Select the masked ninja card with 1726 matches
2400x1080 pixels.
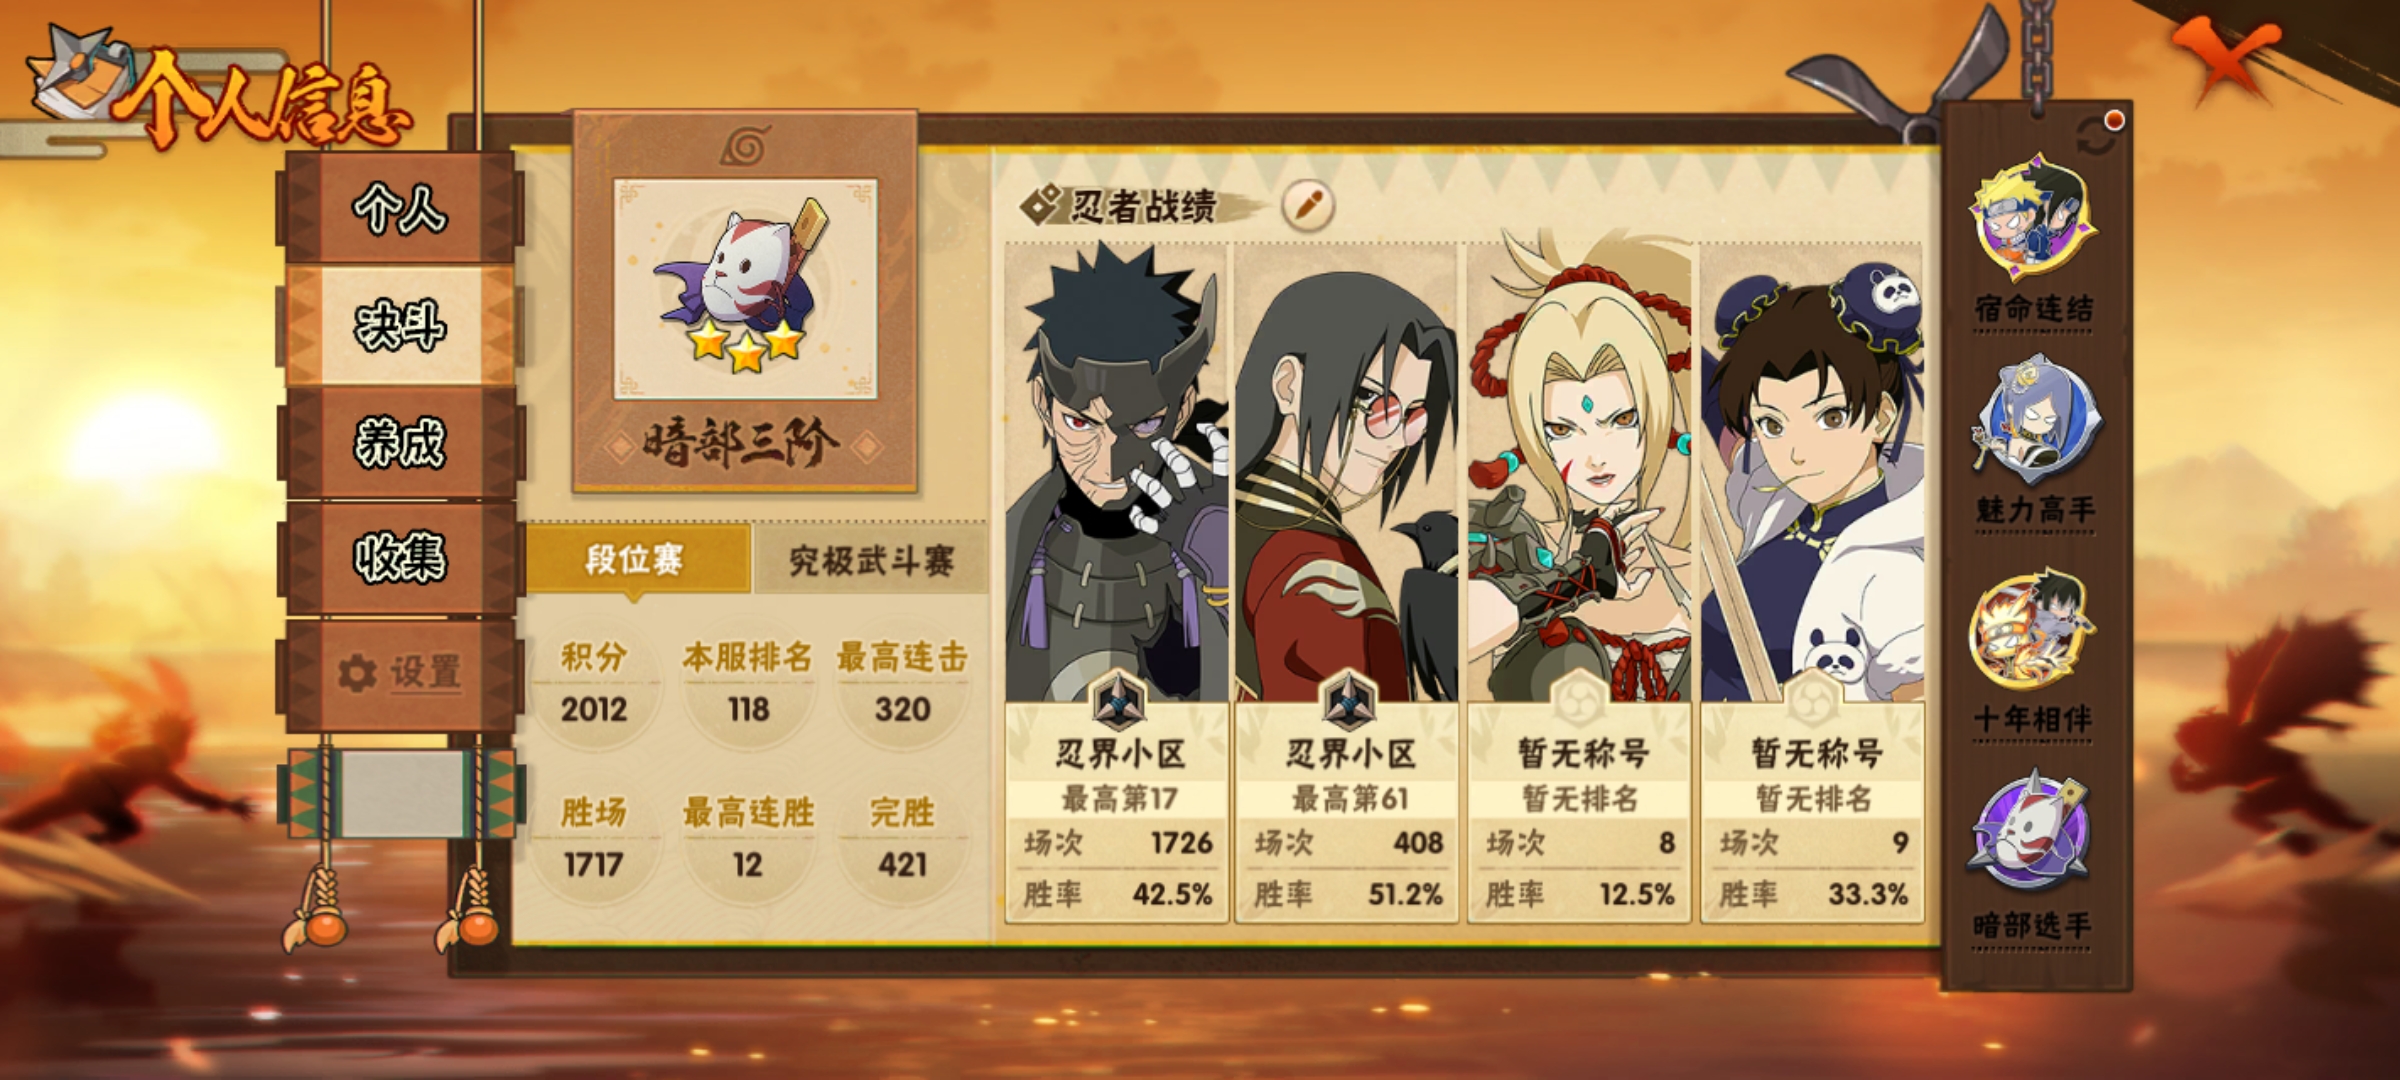click(x=1116, y=582)
